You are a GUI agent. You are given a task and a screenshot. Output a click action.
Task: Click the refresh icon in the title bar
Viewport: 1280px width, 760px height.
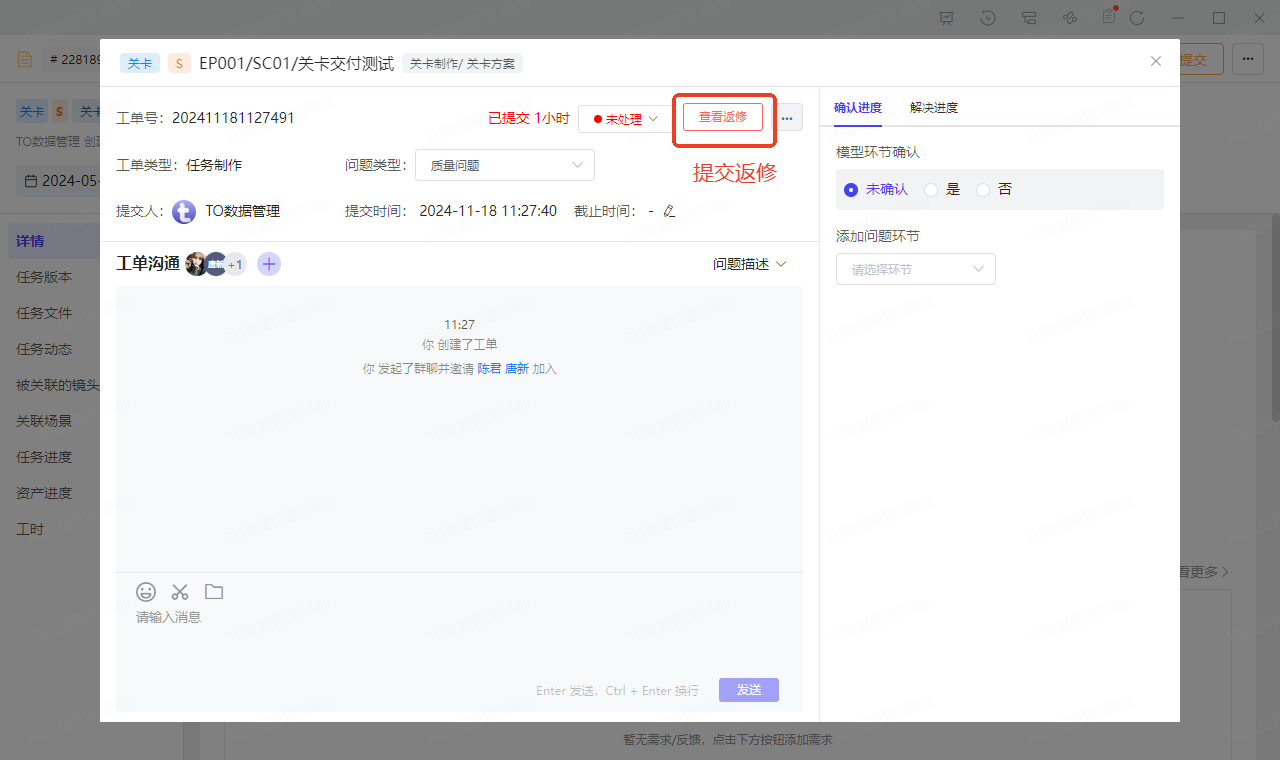pyautogui.click(x=1137, y=18)
